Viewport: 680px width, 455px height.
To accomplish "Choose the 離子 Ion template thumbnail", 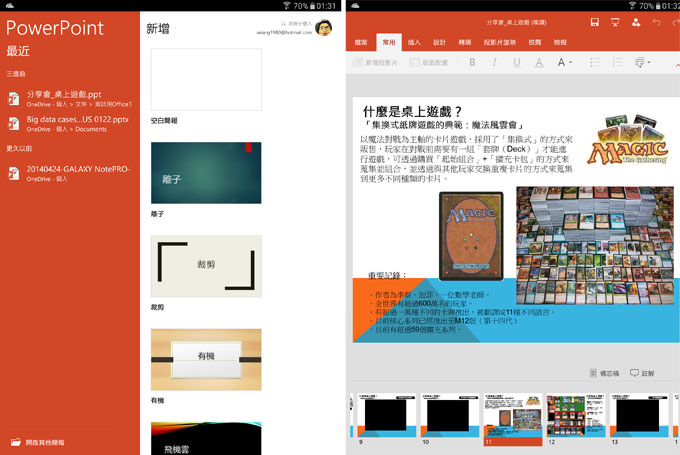I will coord(206,173).
